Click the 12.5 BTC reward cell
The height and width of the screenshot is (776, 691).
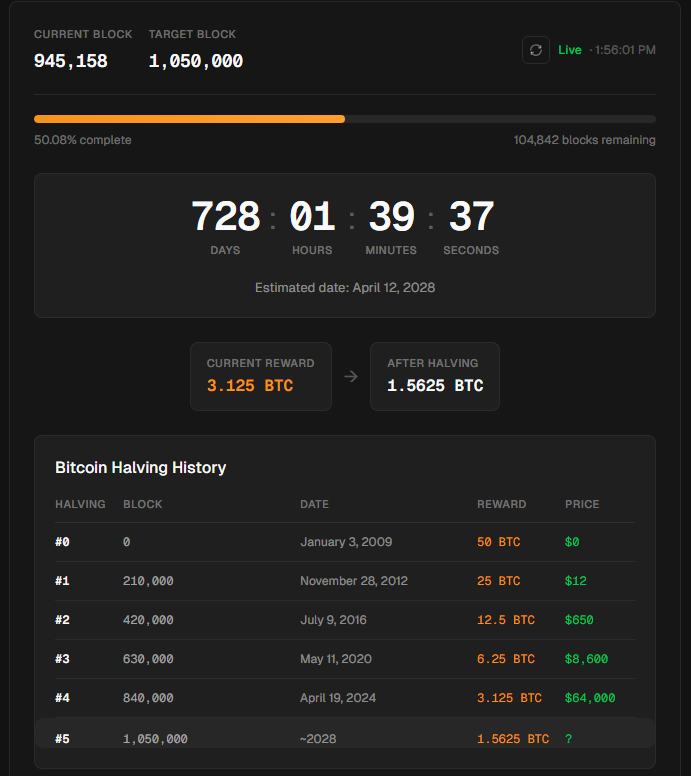click(x=506, y=620)
